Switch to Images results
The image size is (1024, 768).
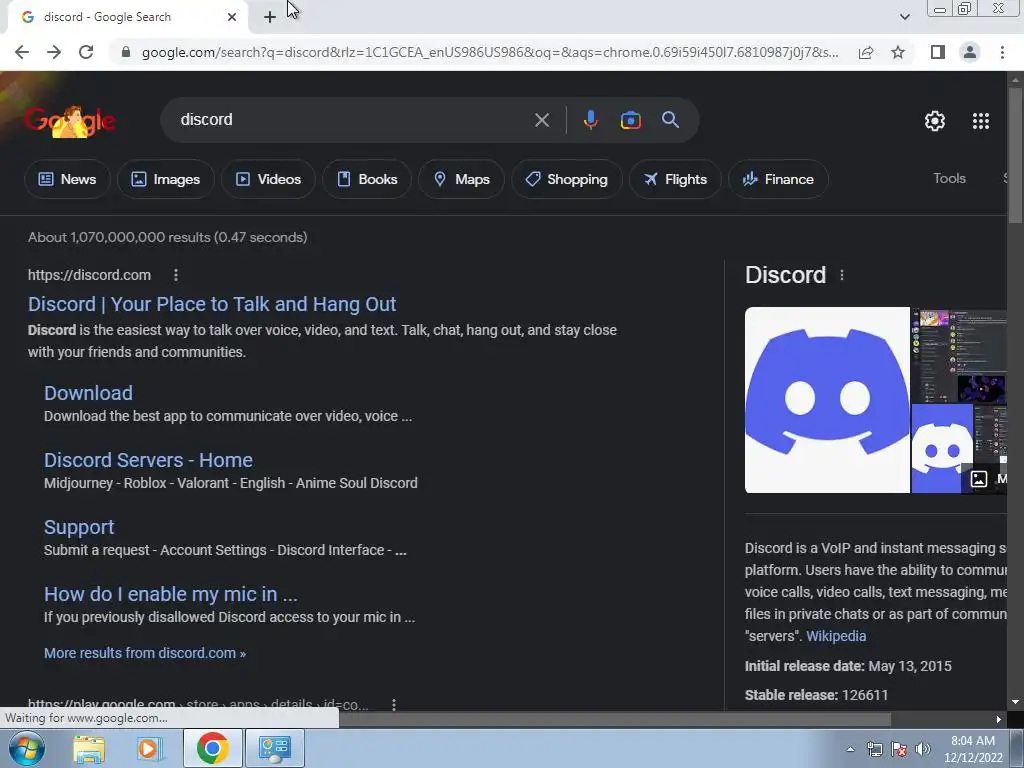[x=166, y=179]
